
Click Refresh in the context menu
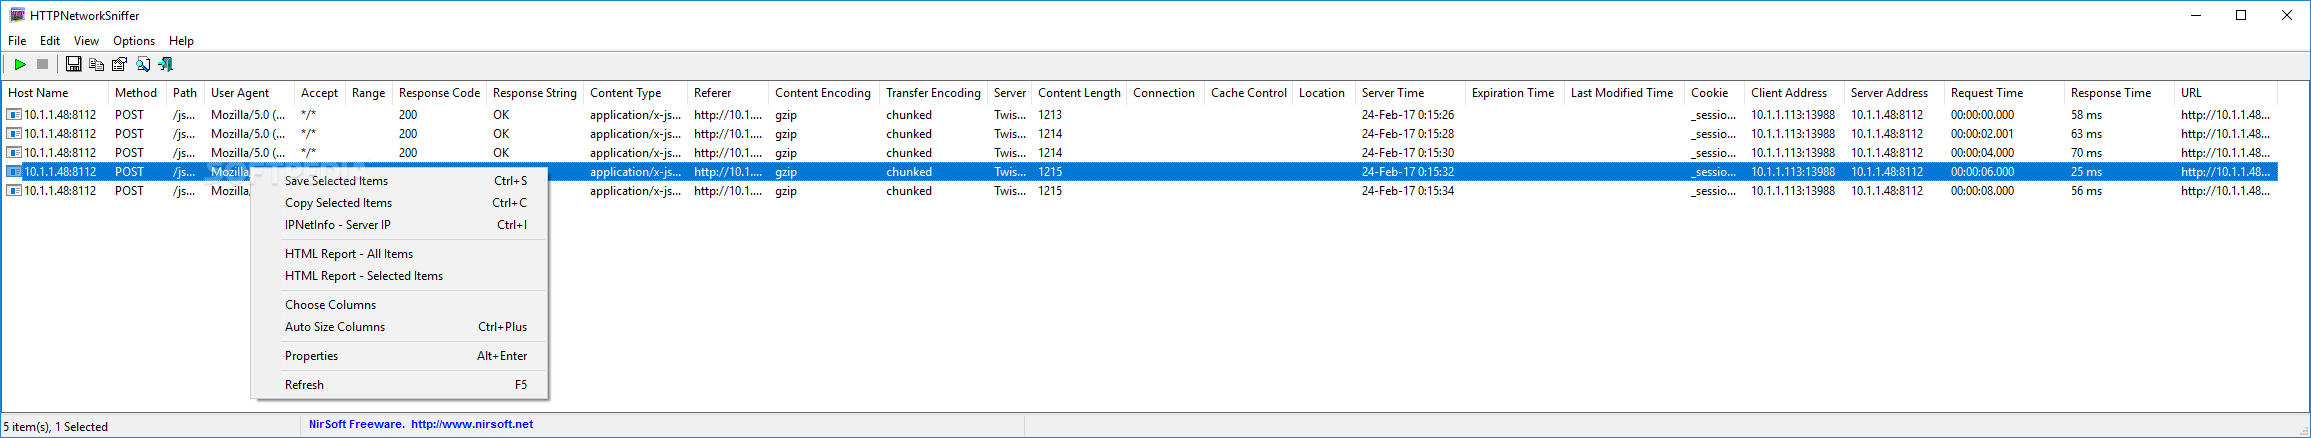304,385
